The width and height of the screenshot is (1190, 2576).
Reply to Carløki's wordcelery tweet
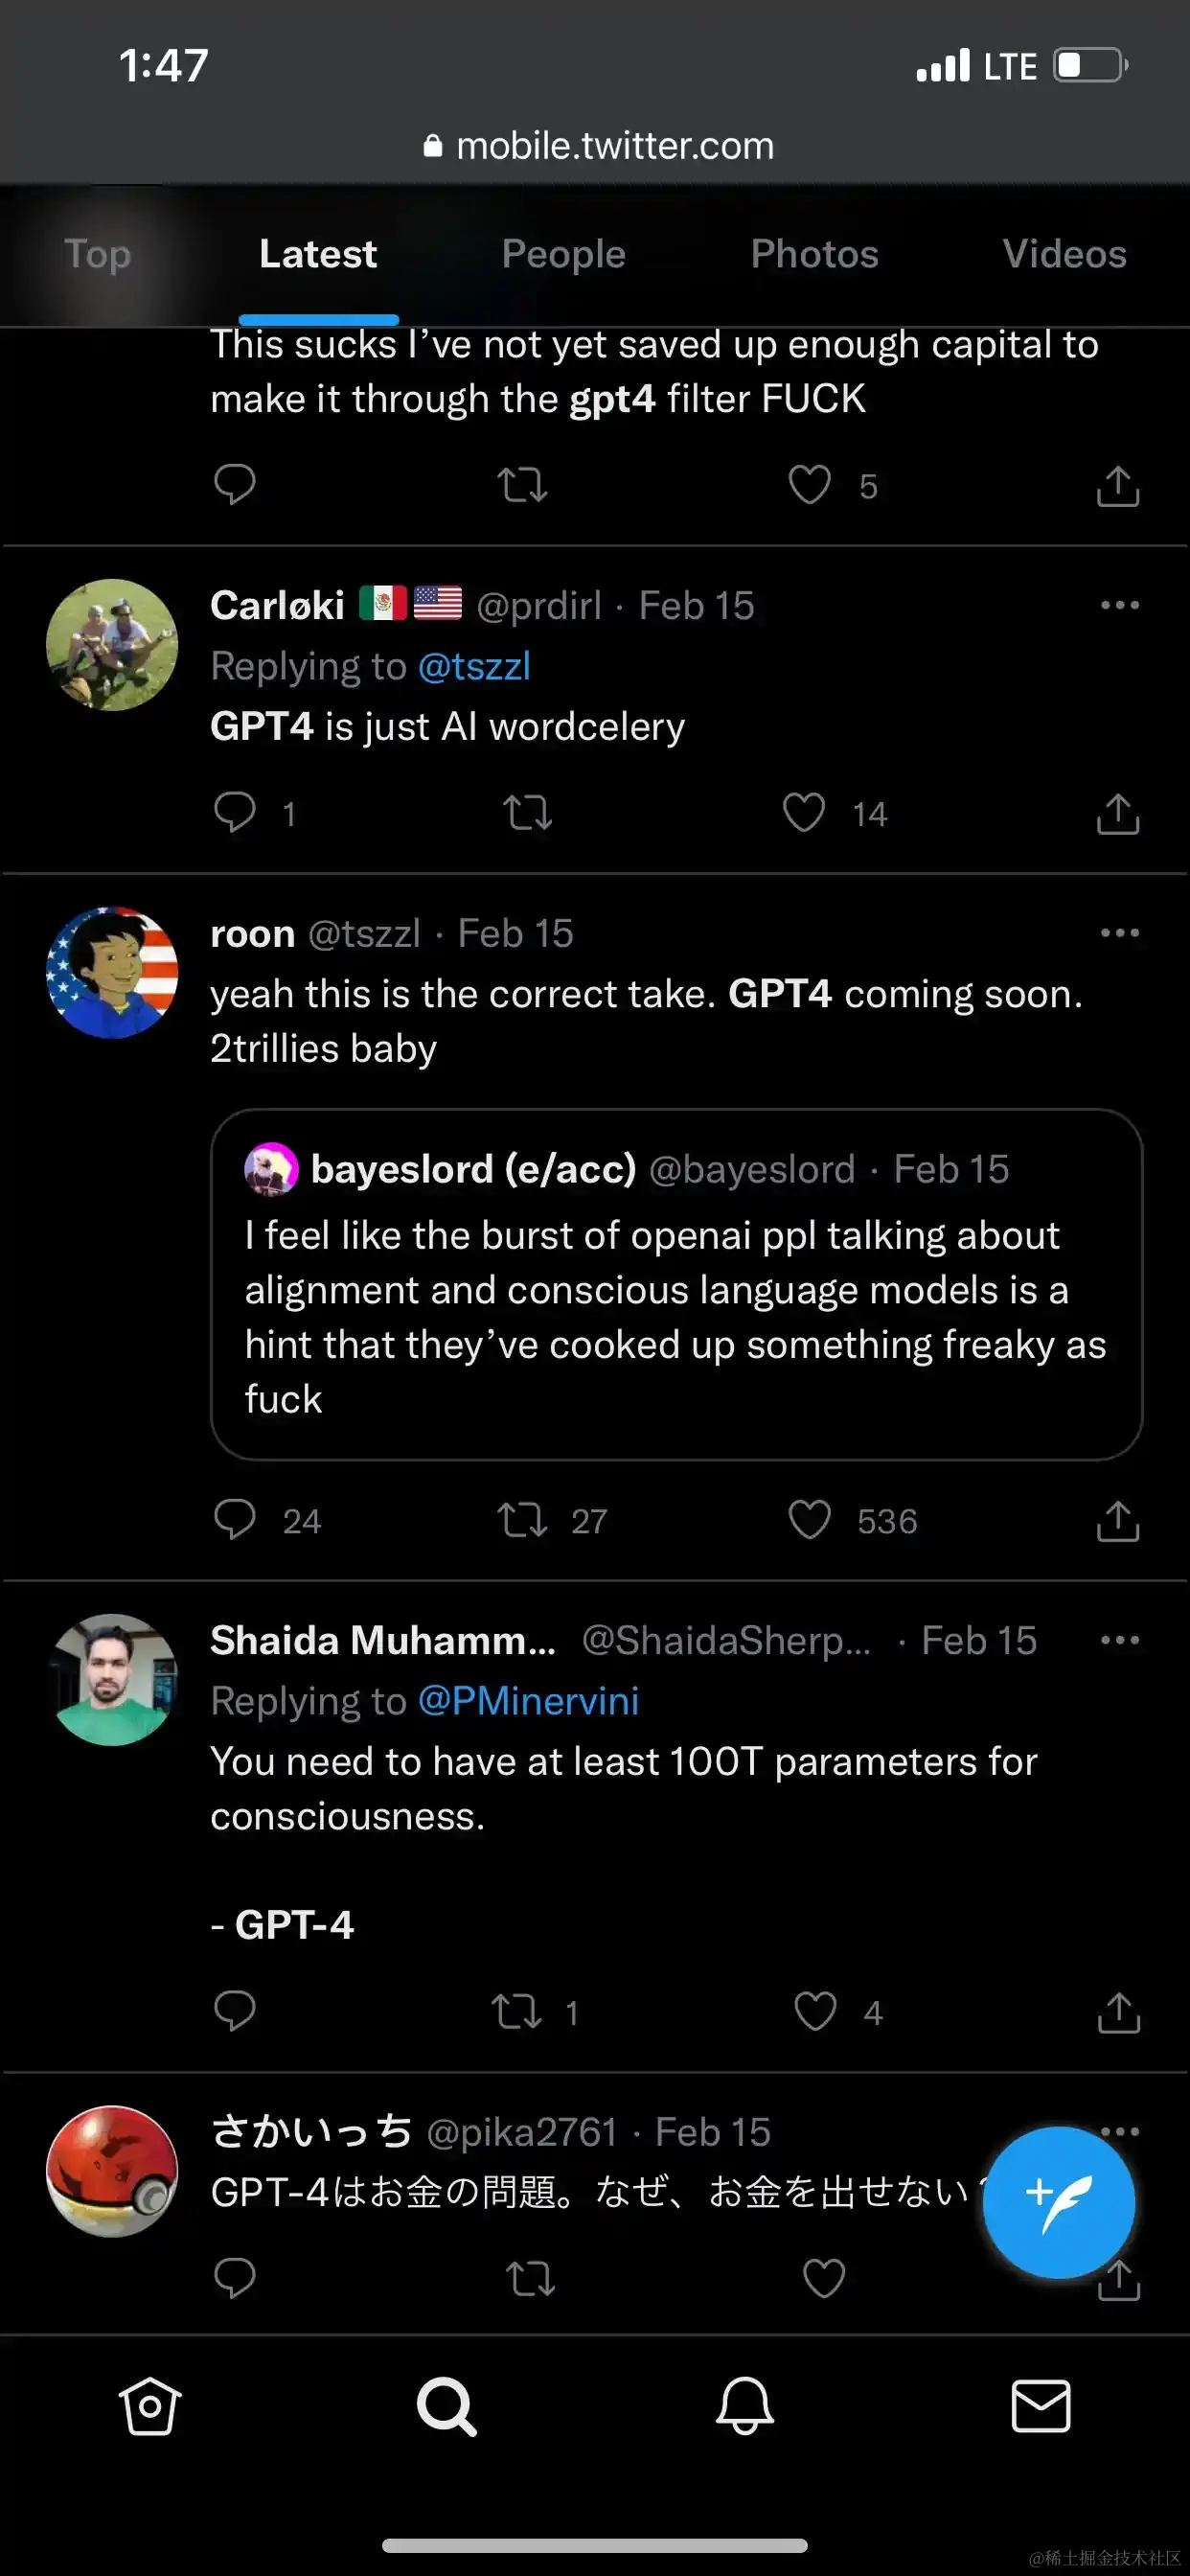235,812
